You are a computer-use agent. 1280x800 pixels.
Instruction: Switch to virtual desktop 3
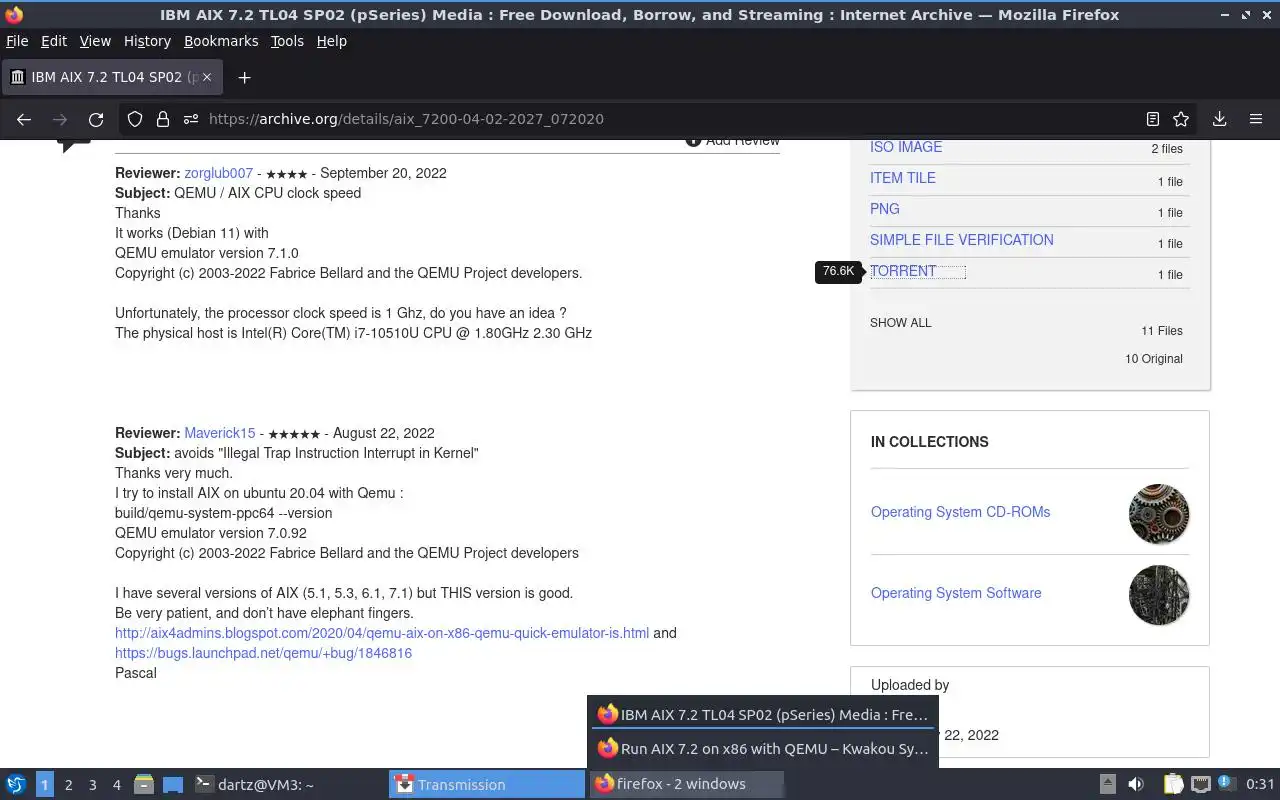pos(92,785)
